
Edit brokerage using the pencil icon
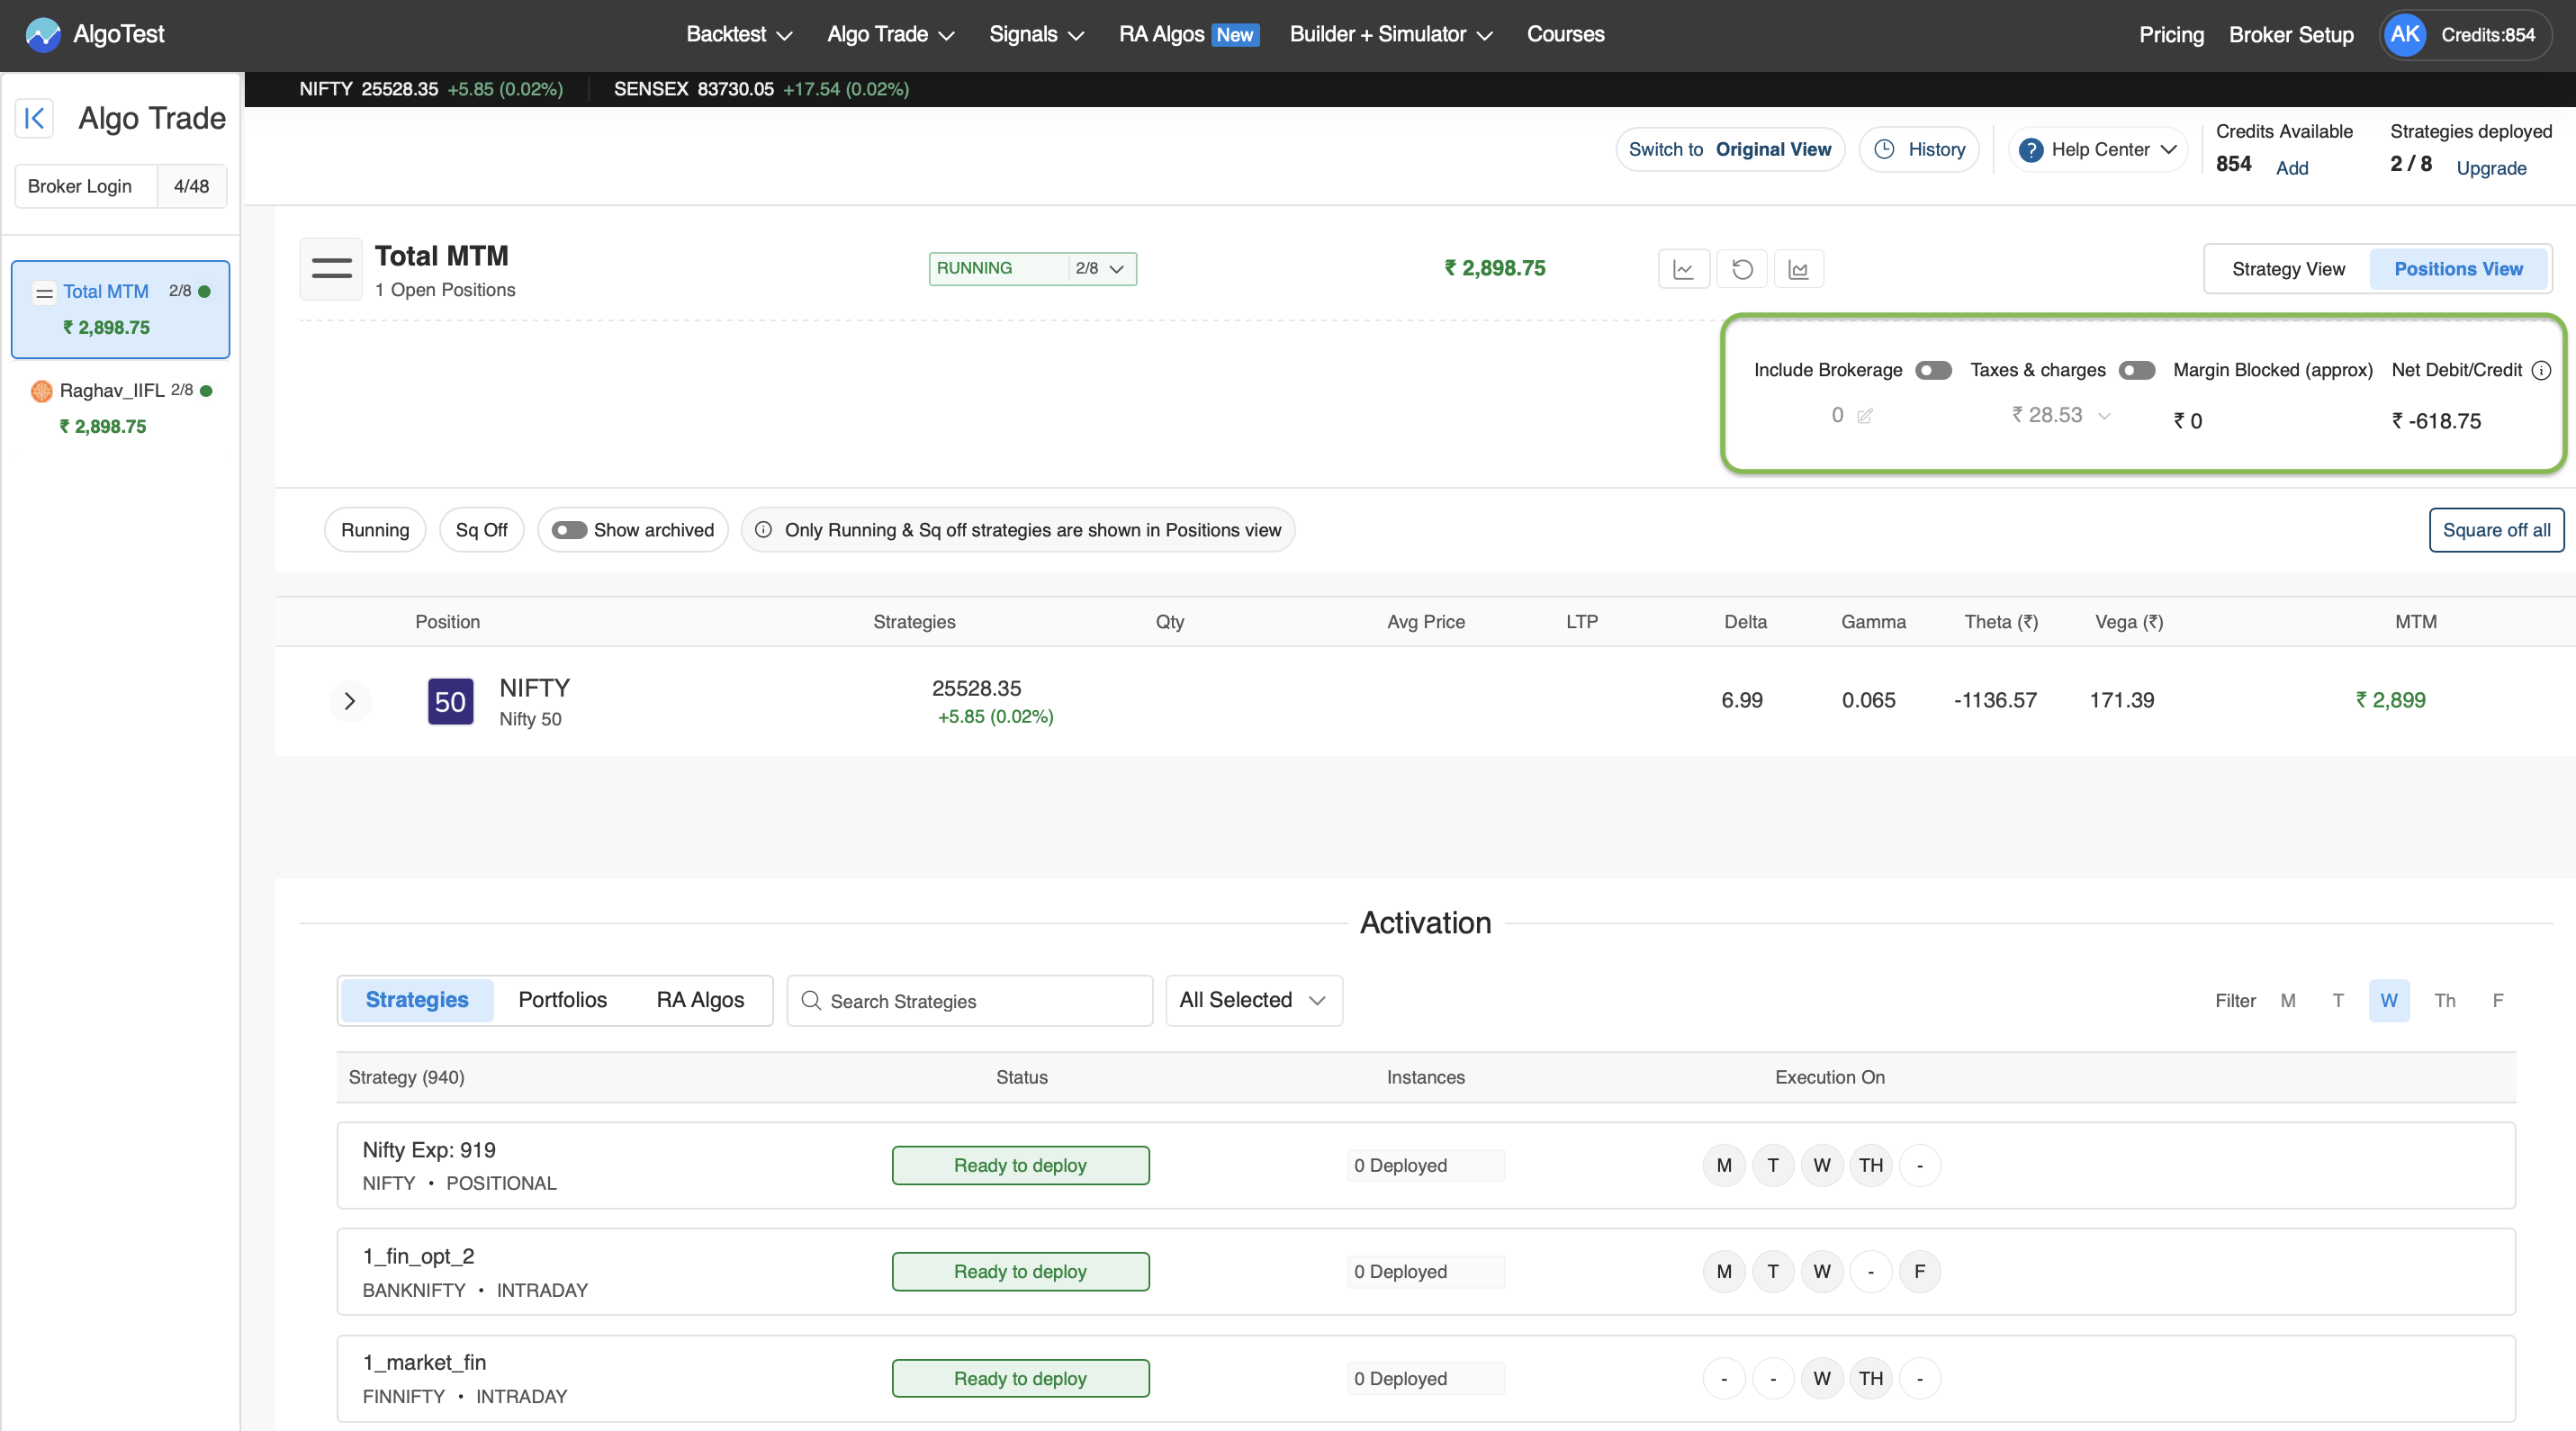pos(1864,416)
